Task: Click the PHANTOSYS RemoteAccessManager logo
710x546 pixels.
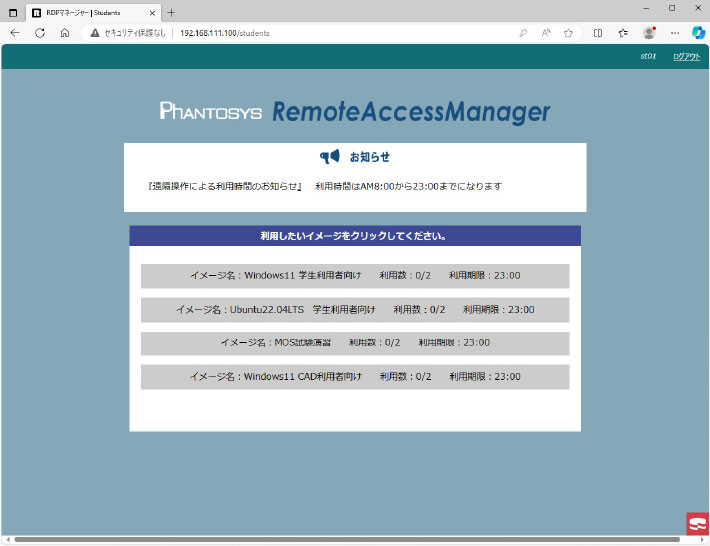Action: (355, 111)
